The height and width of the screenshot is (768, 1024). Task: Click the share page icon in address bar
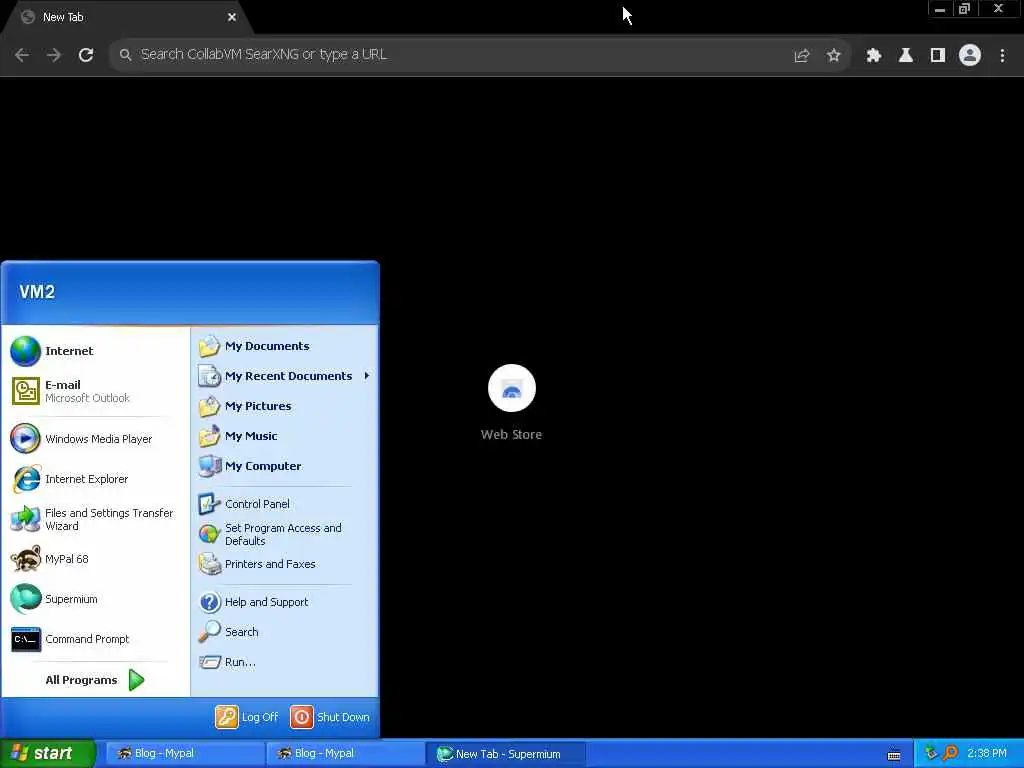(x=801, y=56)
